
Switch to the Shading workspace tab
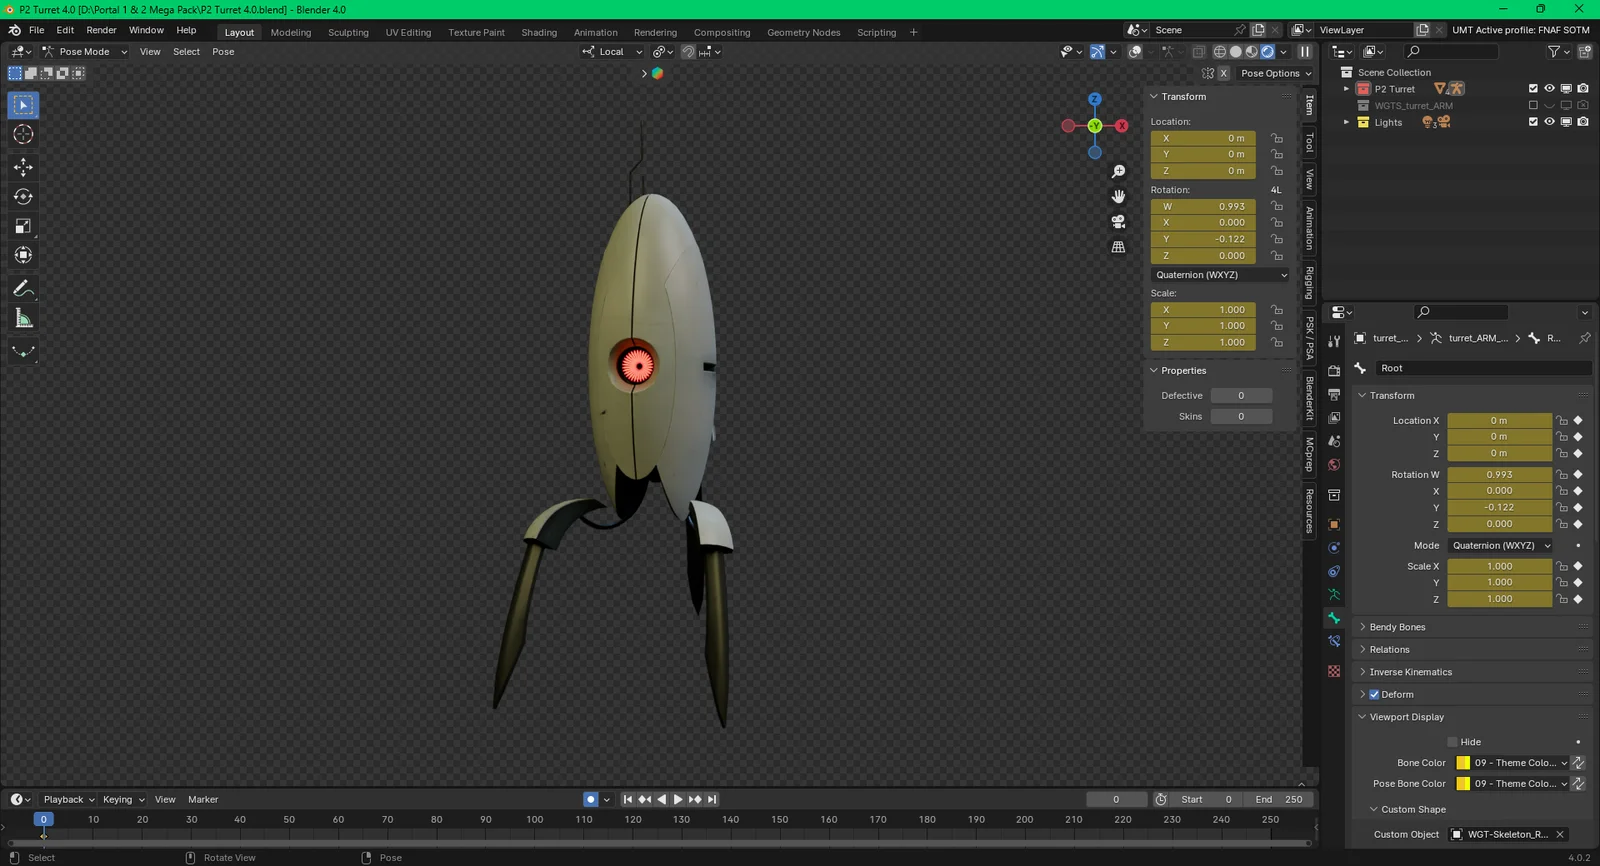click(x=539, y=32)
